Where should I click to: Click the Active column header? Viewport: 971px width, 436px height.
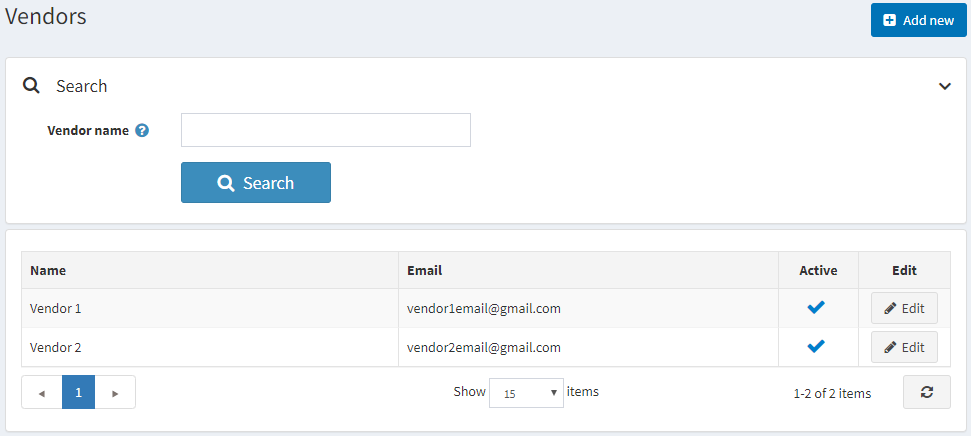point(818,270)
